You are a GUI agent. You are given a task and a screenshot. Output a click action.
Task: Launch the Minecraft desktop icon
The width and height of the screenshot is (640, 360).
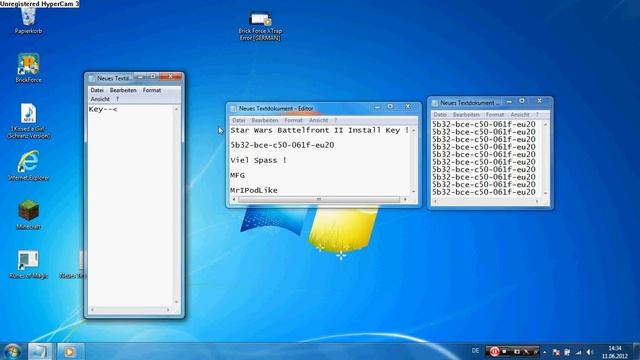coord(28,215)
